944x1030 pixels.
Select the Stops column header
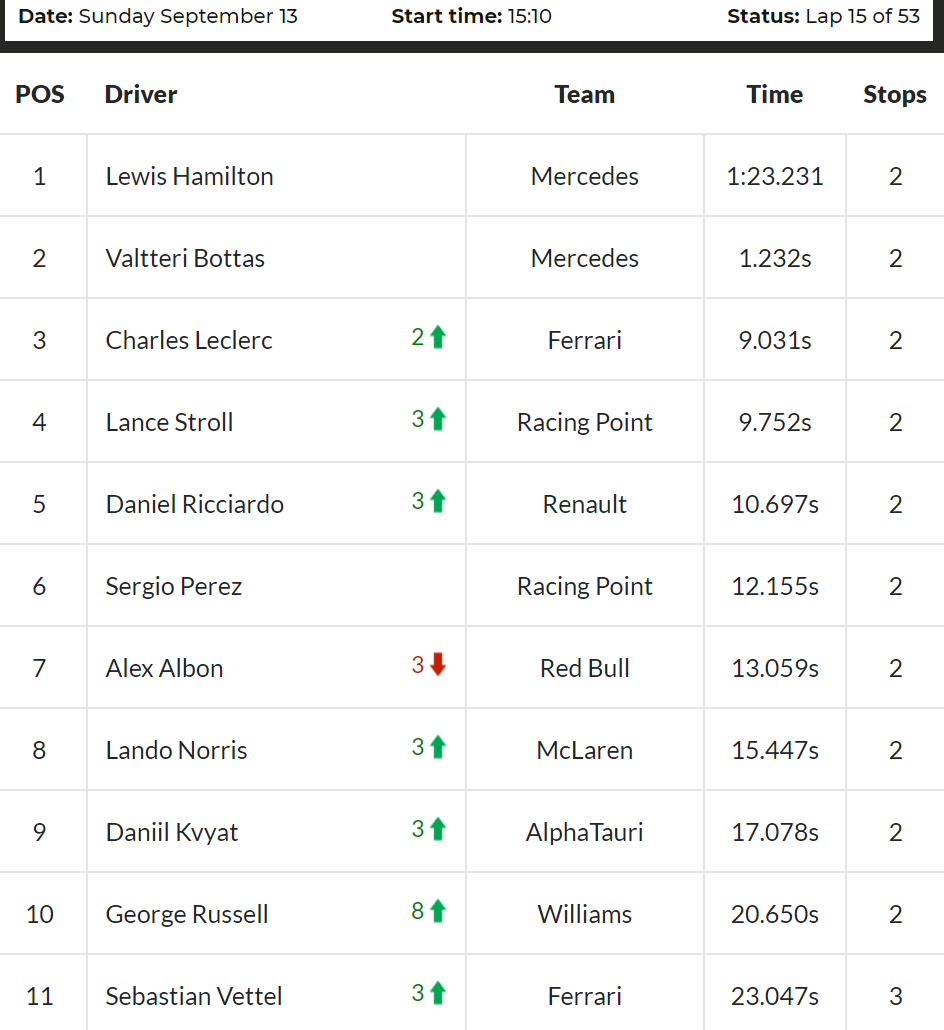tap(895, 95)
